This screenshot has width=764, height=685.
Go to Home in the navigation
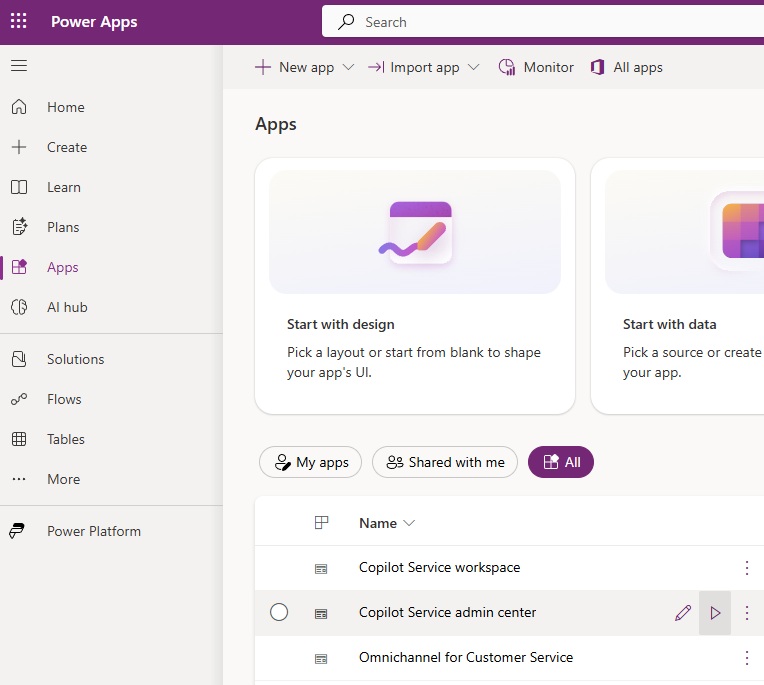[x=66, y=107]
